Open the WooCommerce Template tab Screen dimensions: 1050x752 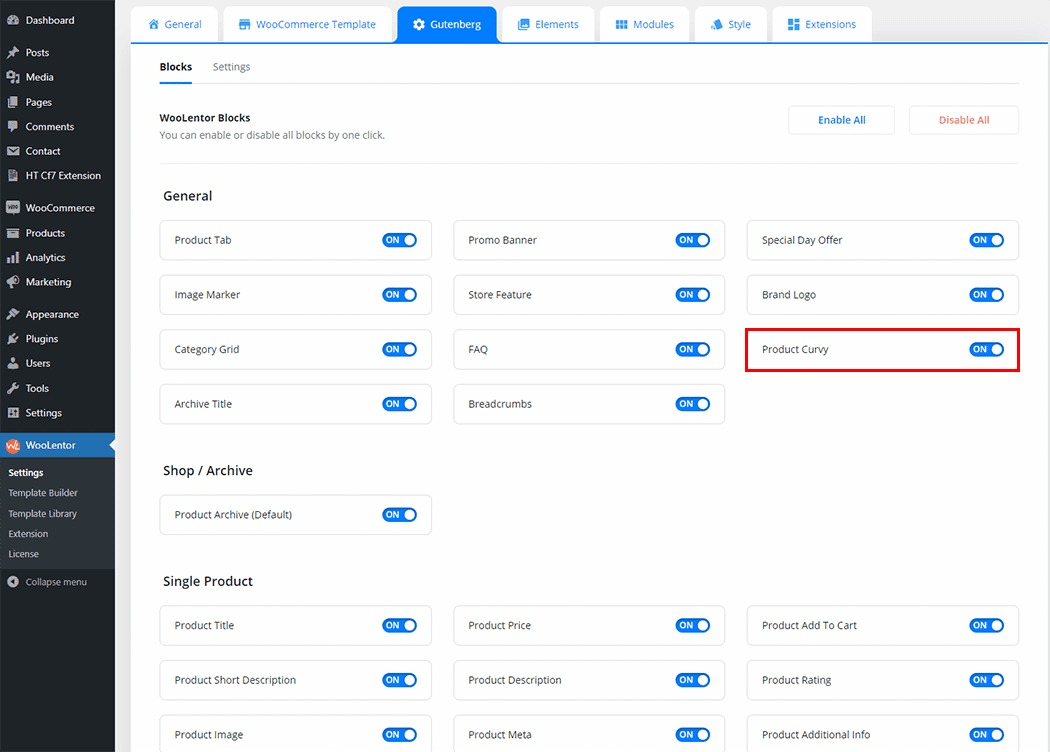pyautogui.click(x=307, y=24)
